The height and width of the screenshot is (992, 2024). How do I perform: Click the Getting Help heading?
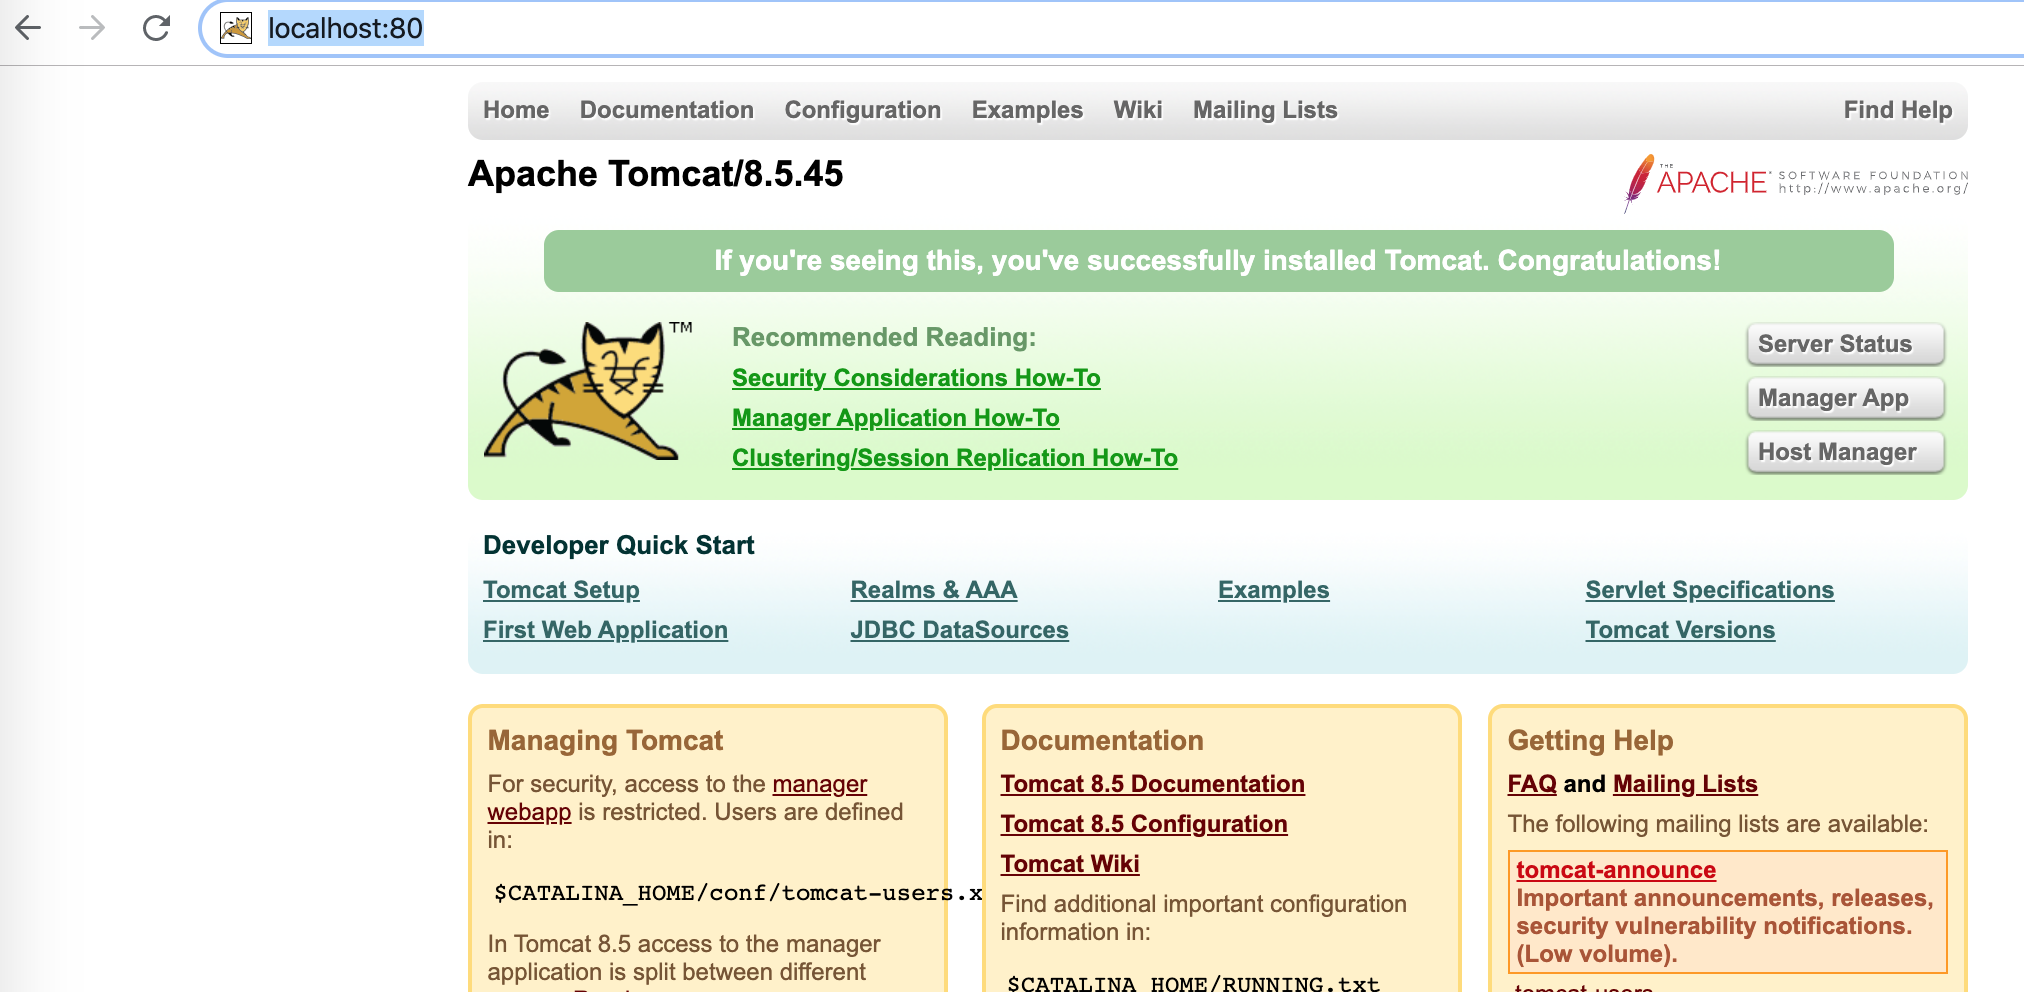point(1590,740)
